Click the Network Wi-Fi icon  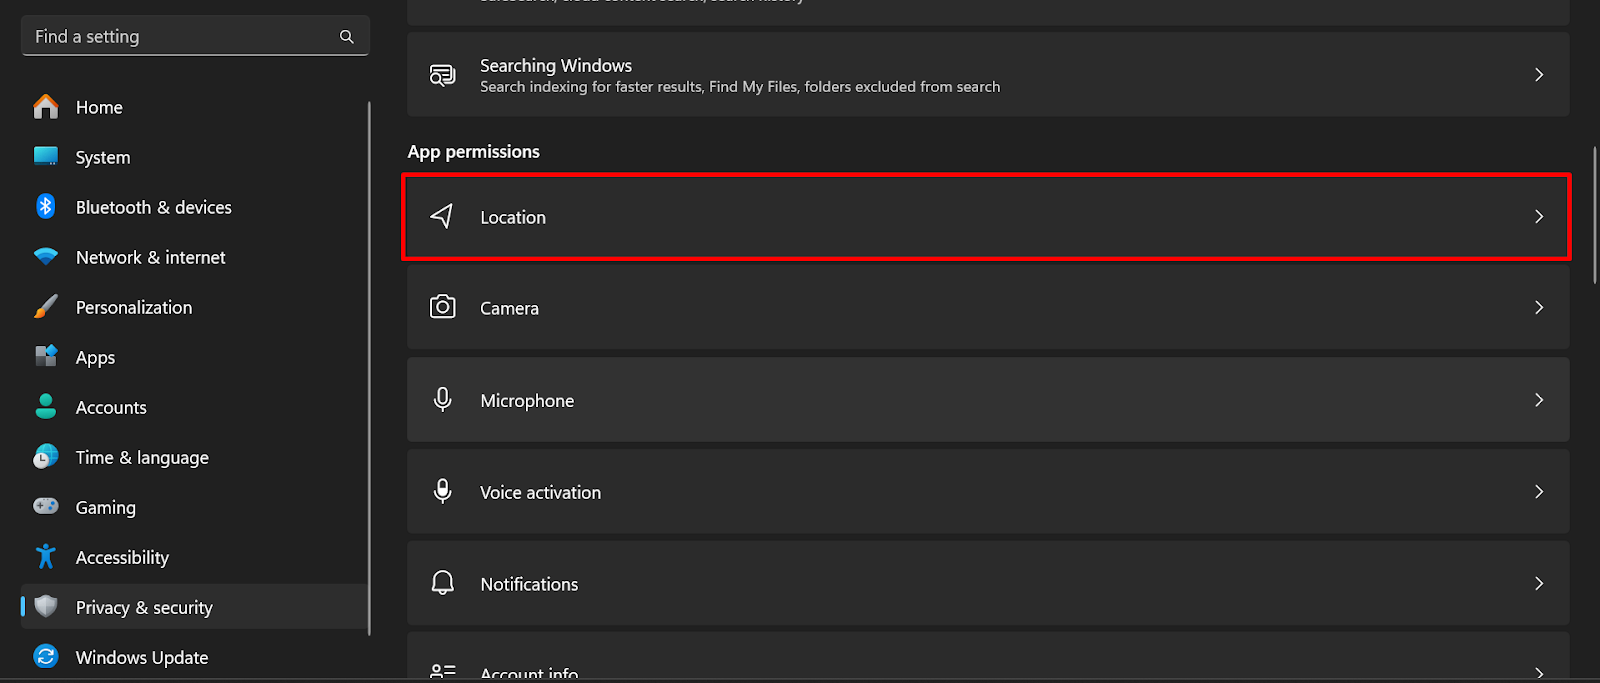pos(46,257)
